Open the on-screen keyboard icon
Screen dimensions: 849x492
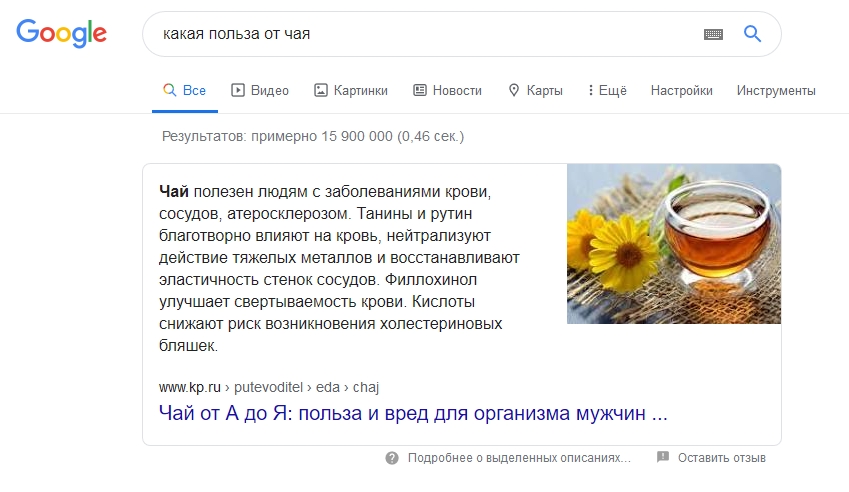(x=713, y=34)
